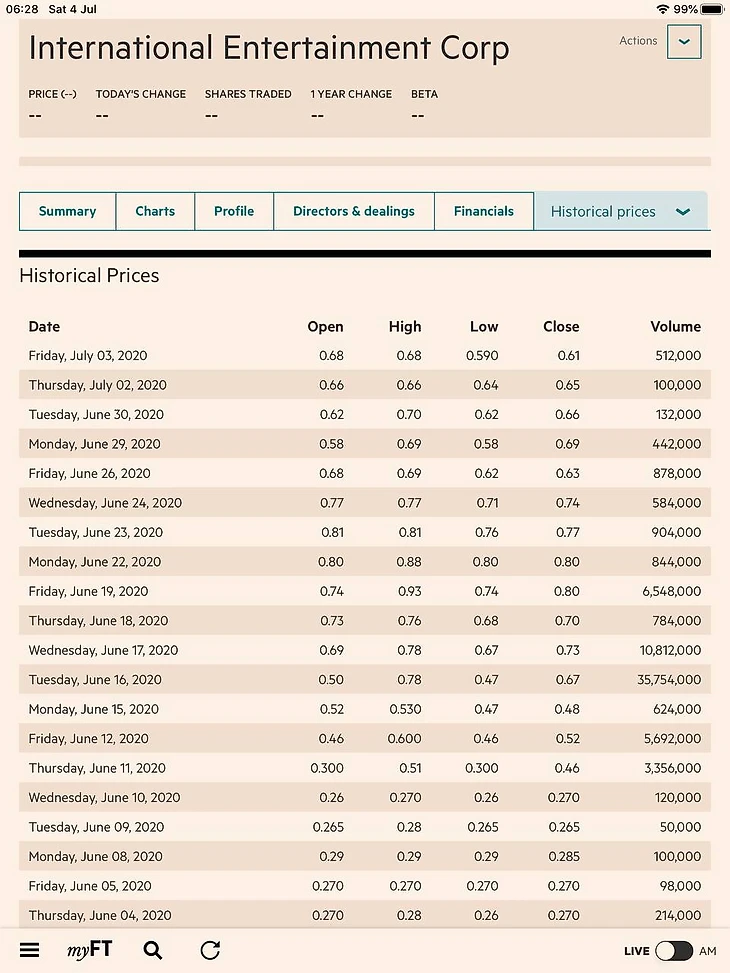Select the Friday, July 03, 2020 row
The width and height of the screenshot is (730, 973).
pos(365,356)
